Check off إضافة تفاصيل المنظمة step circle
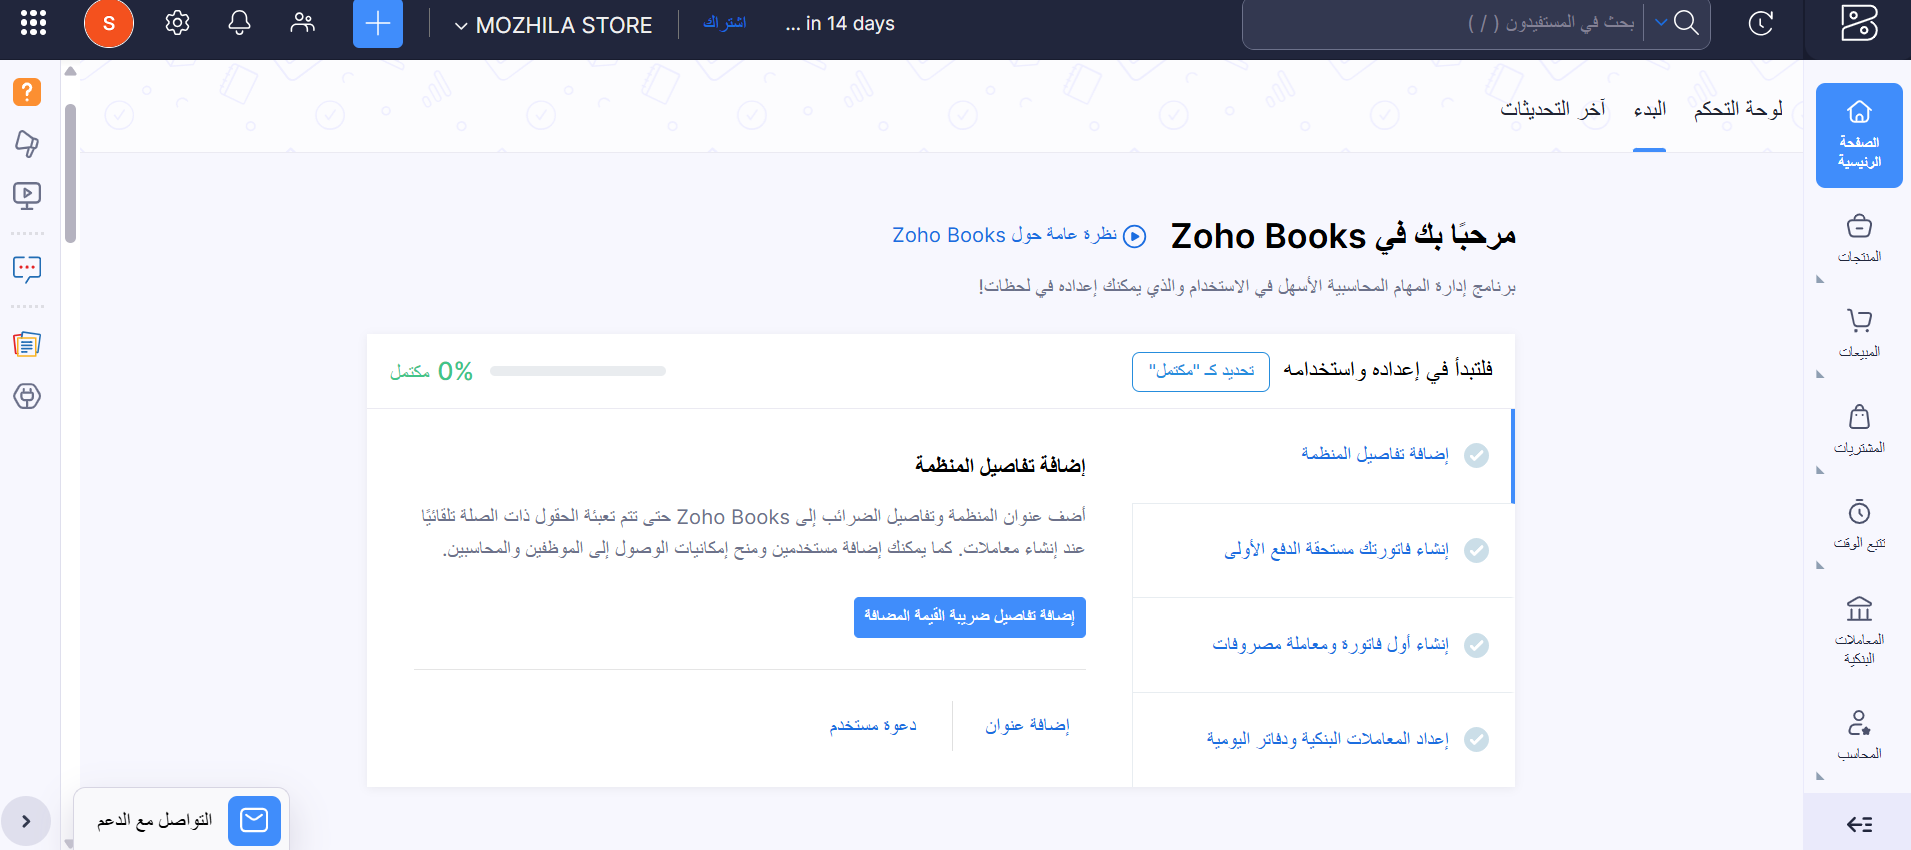 [1476, 455]
